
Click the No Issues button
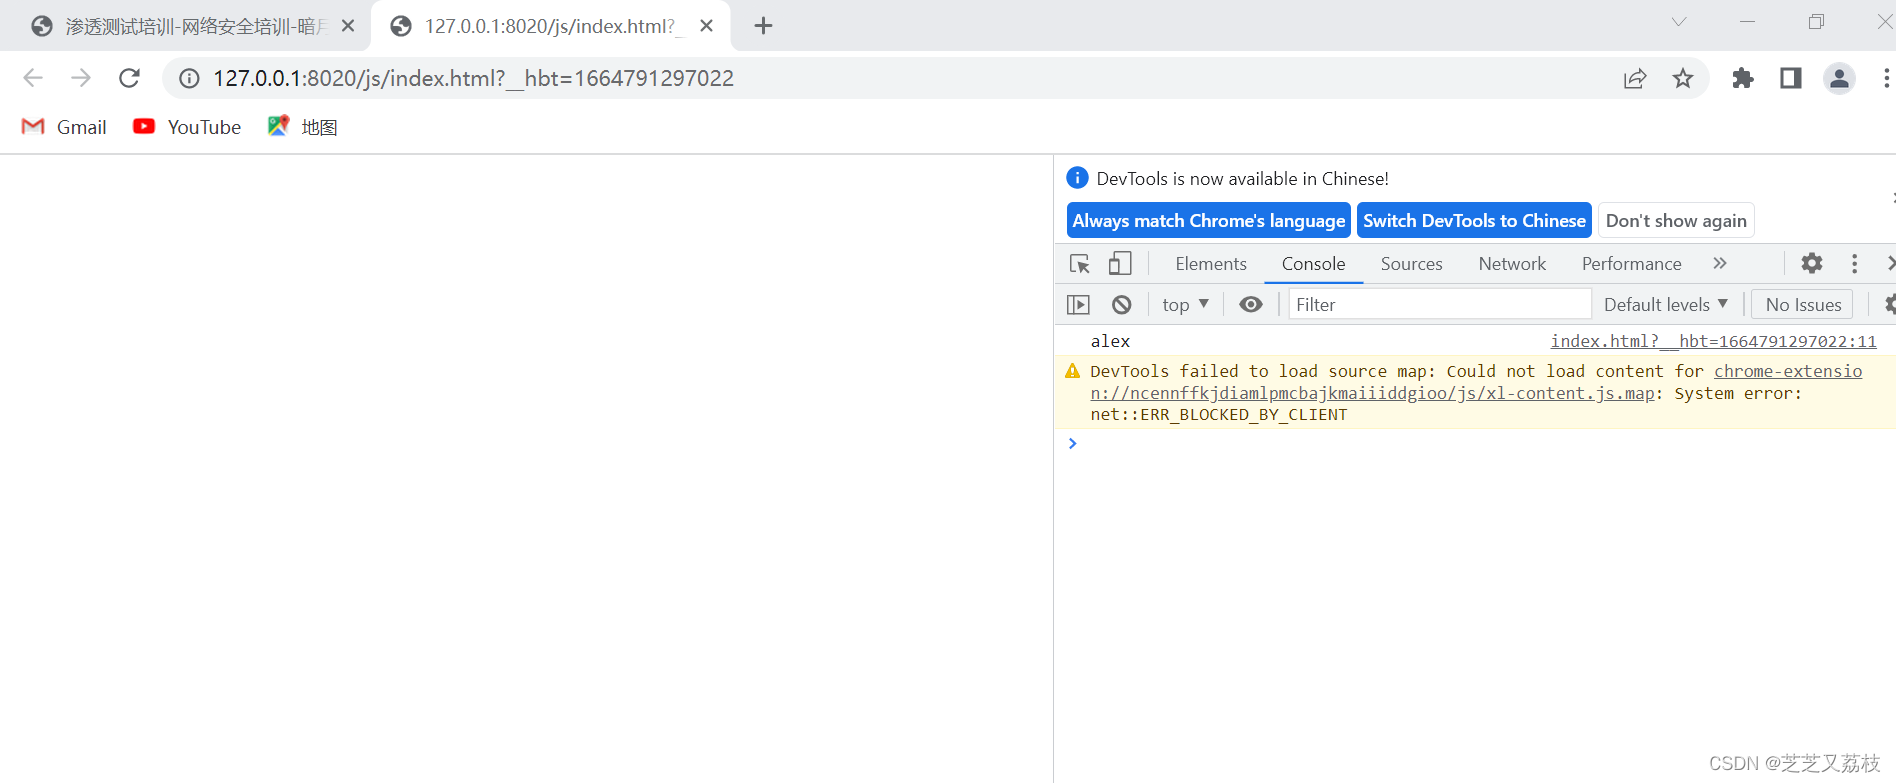1803,305
